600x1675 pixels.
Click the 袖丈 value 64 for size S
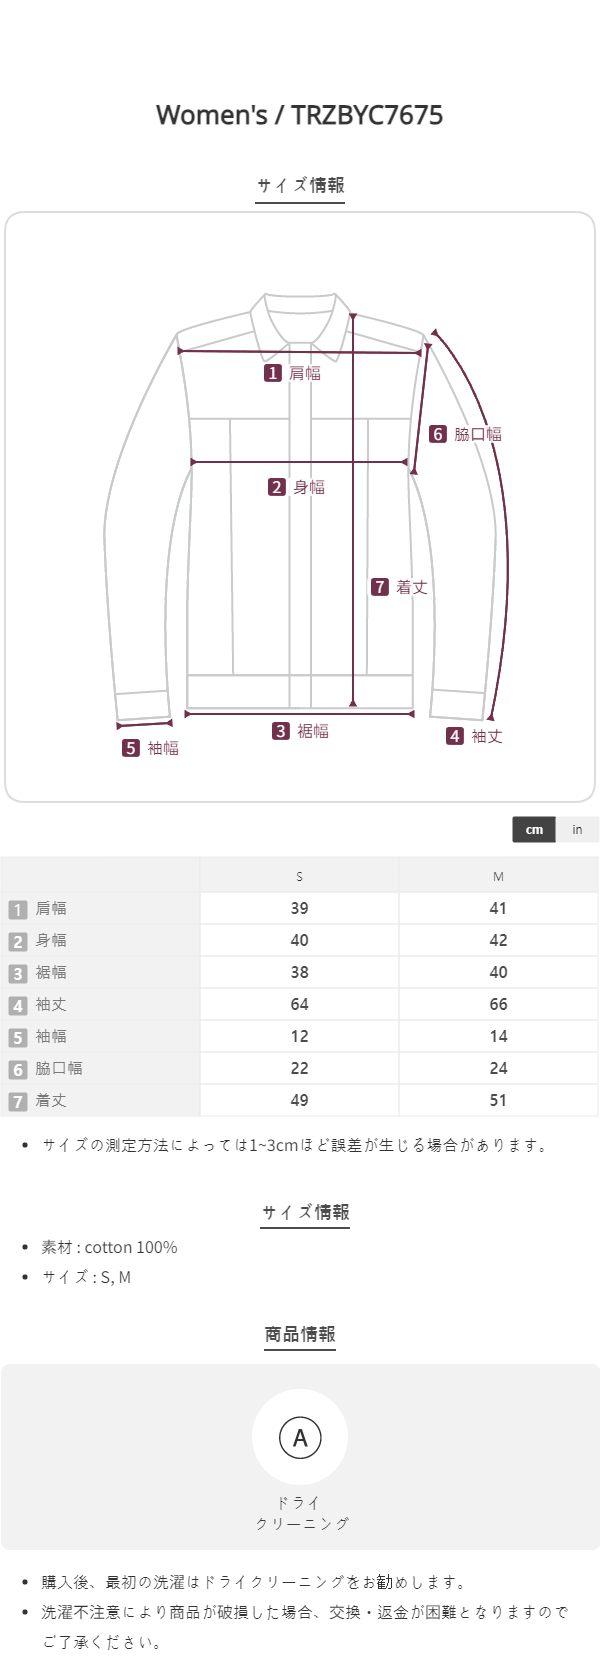pos(299,1004)
